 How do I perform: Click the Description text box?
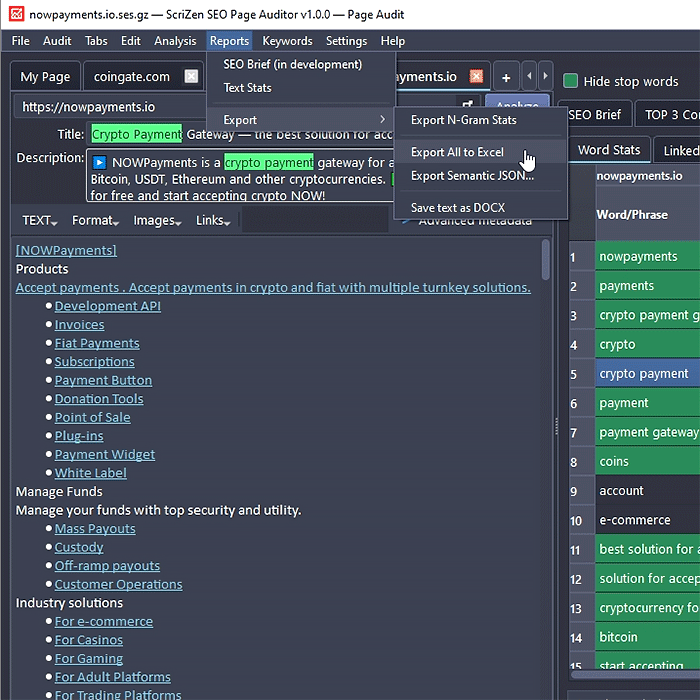click(x=240, y=175)
